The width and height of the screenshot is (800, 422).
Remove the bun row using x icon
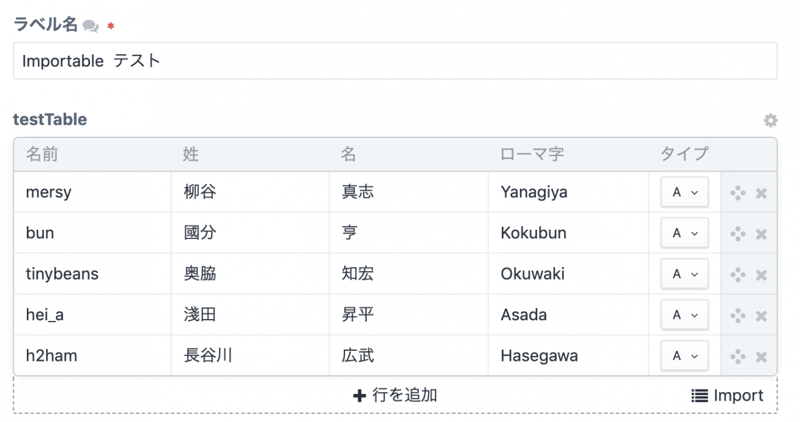pyautogui.click(x=761, y=234)
